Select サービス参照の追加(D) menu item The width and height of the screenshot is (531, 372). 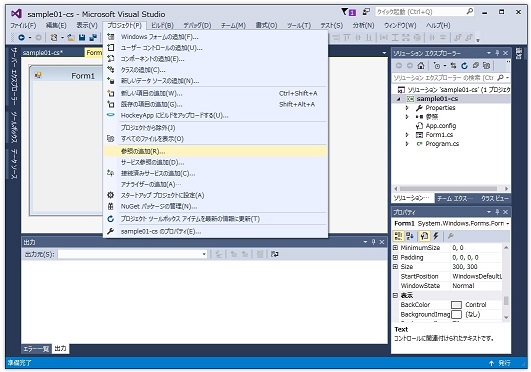(x=215, y=162)
